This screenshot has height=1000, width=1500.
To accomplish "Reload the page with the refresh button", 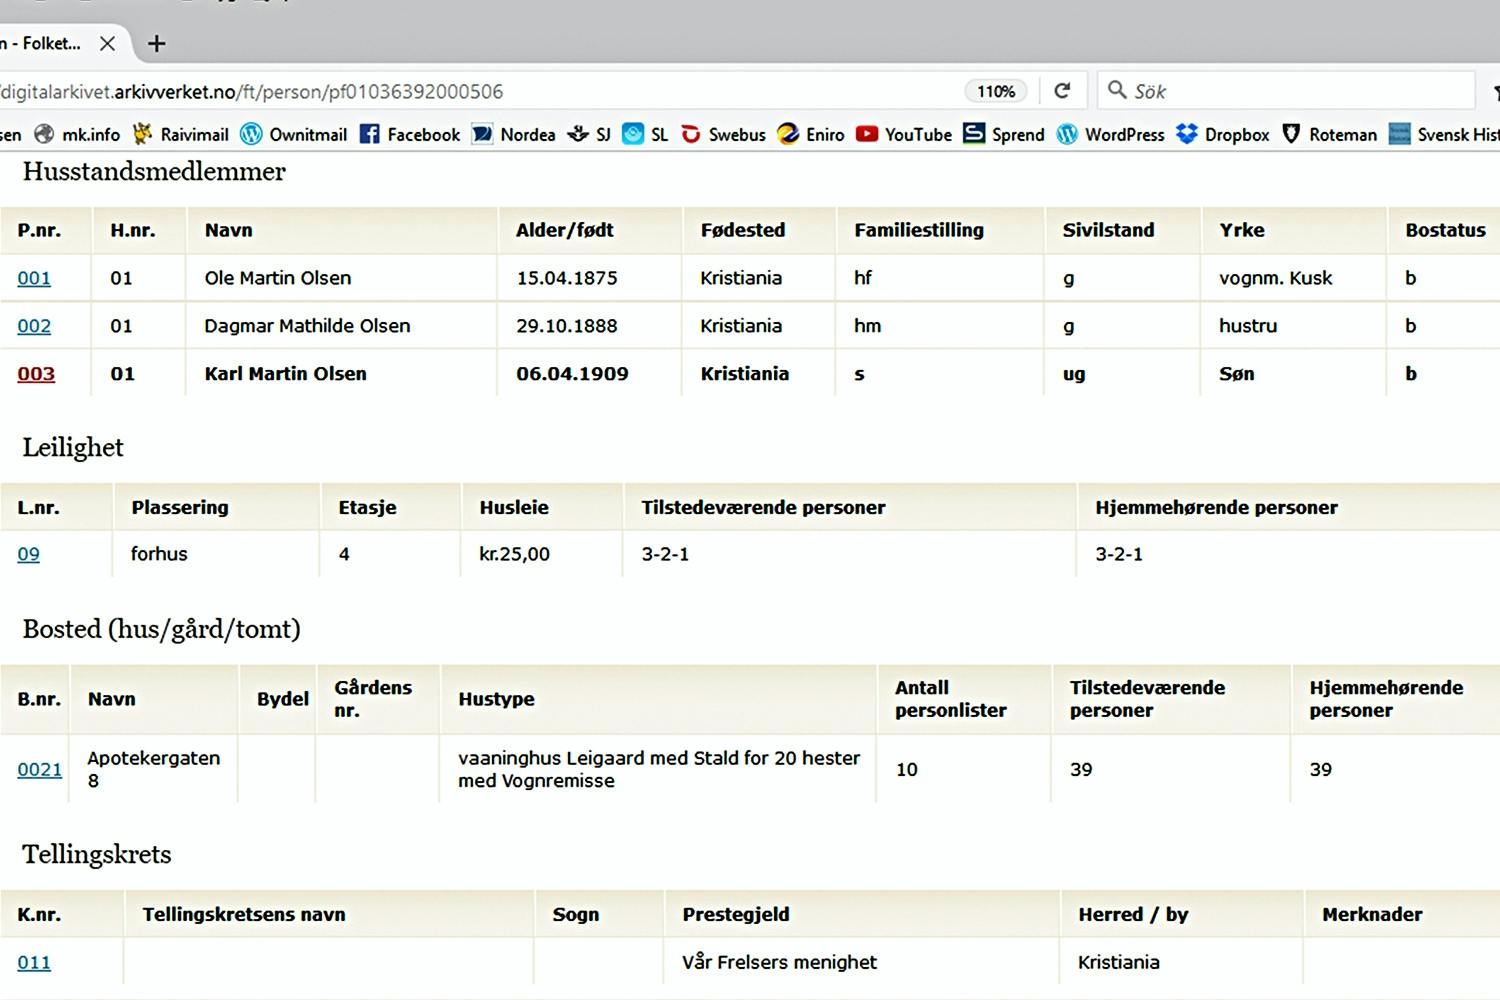I will 1062,91.
